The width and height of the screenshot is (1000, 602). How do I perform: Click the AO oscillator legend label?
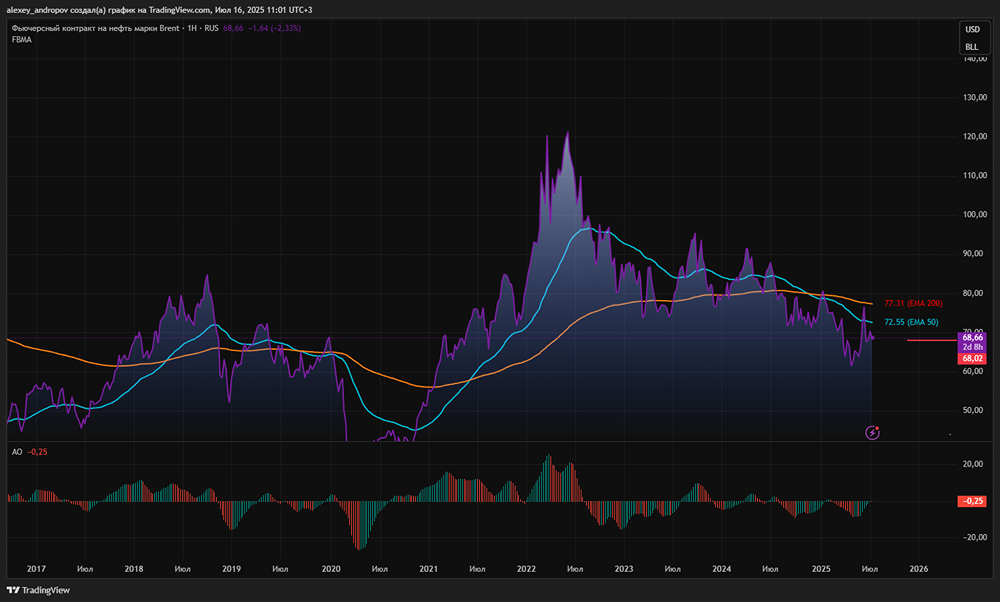click(16, 452)
